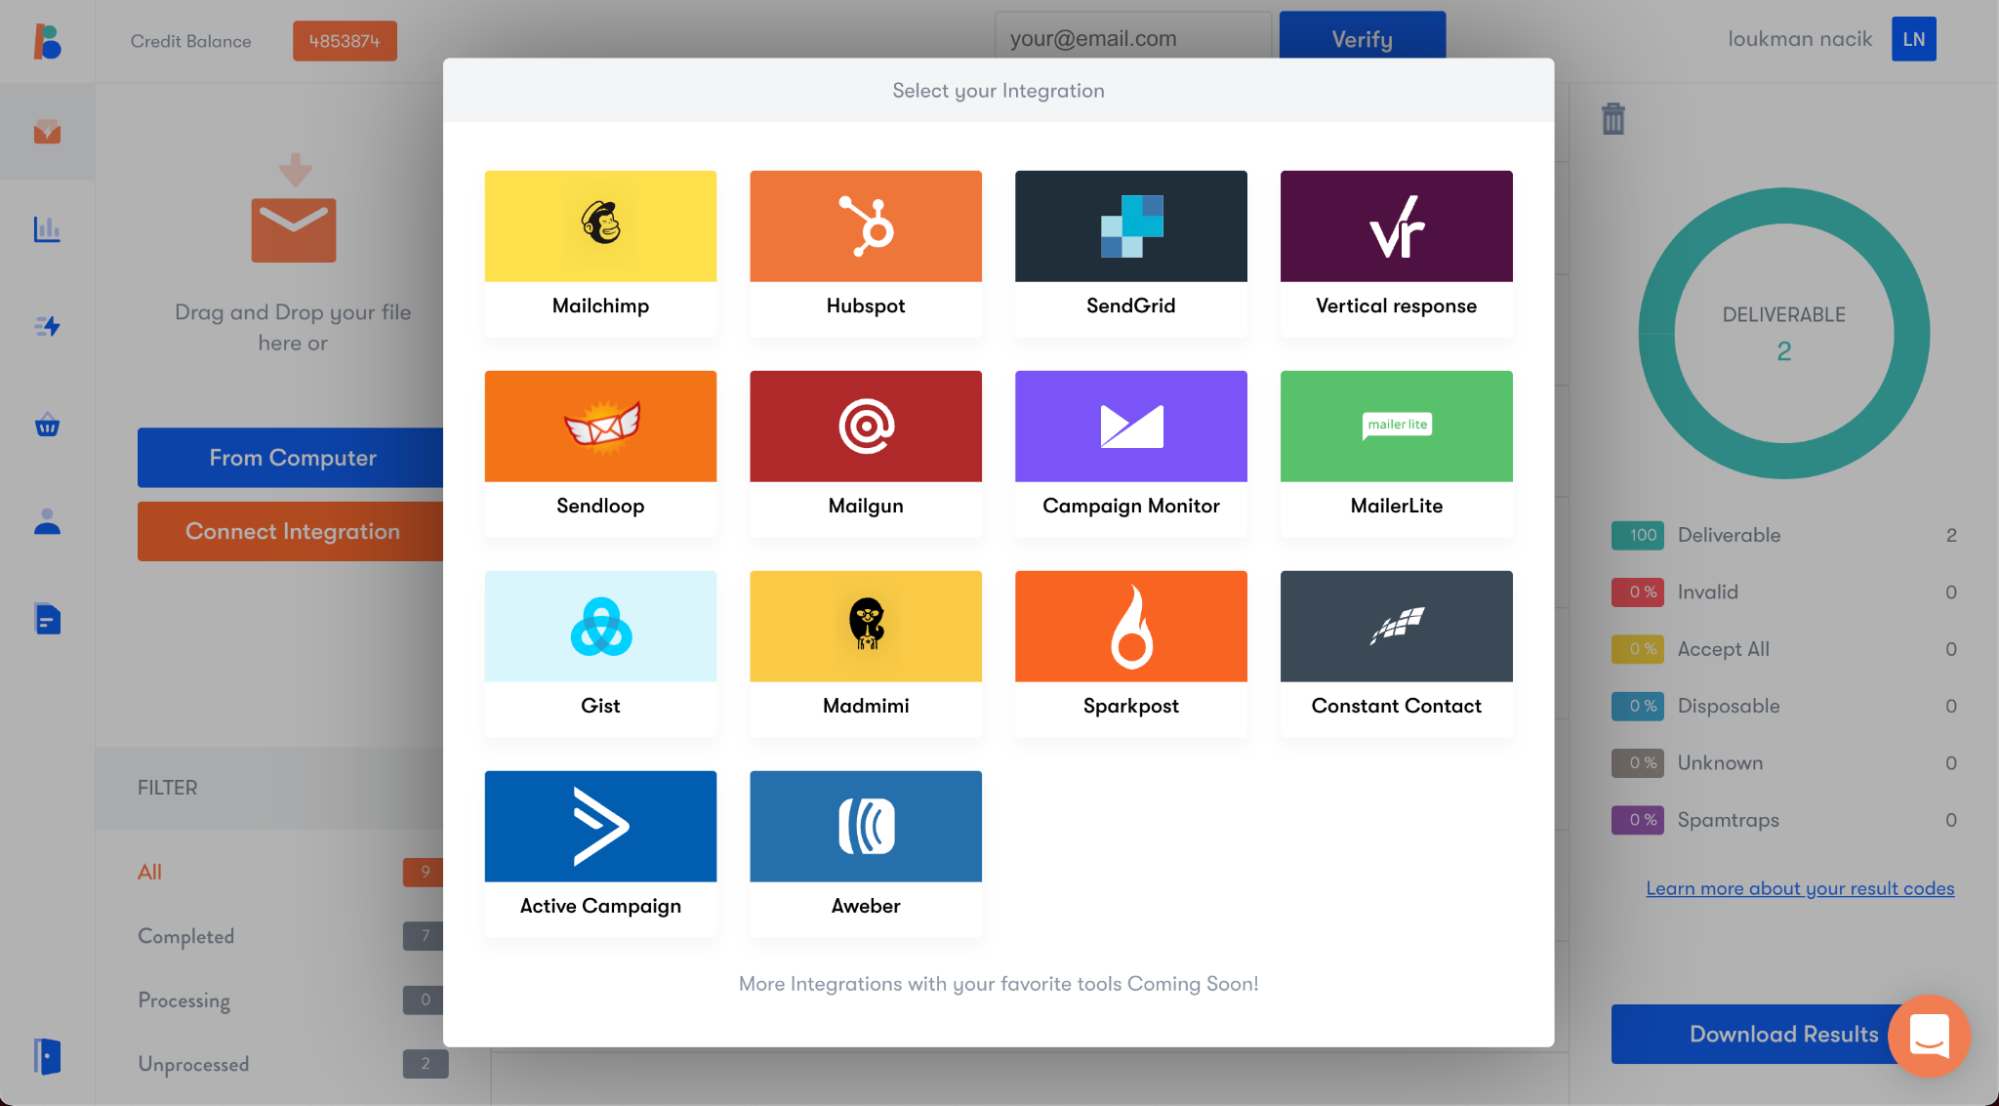Click the Invalid status filter

coord(1708,592)
